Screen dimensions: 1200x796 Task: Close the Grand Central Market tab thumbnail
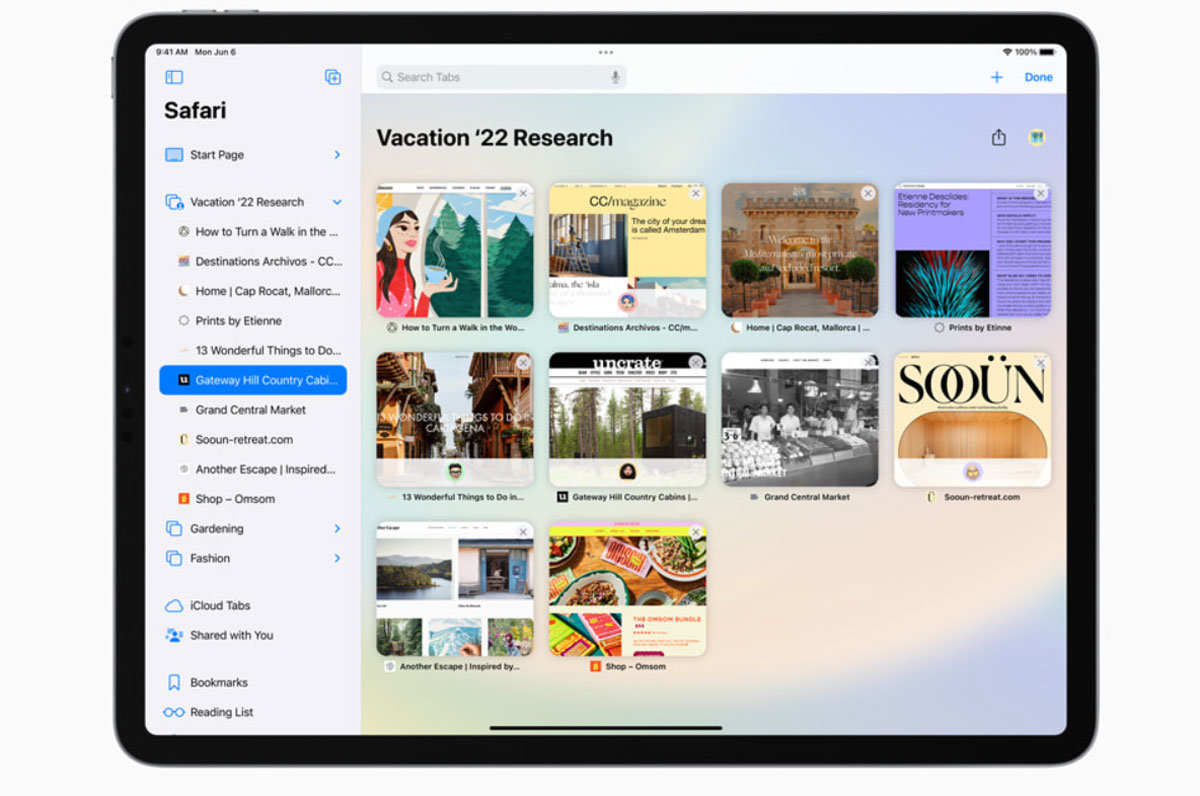click(868, 362)
